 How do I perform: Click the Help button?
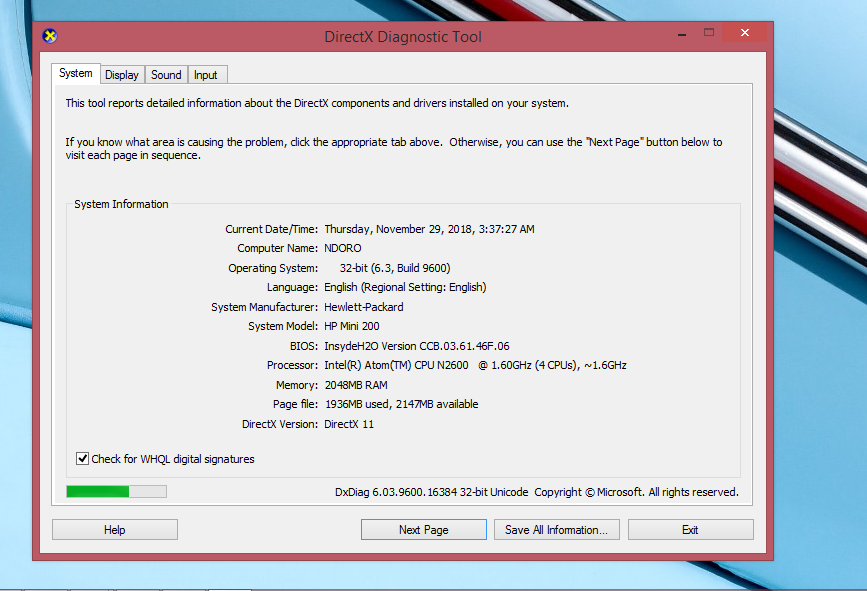(114, 529)
